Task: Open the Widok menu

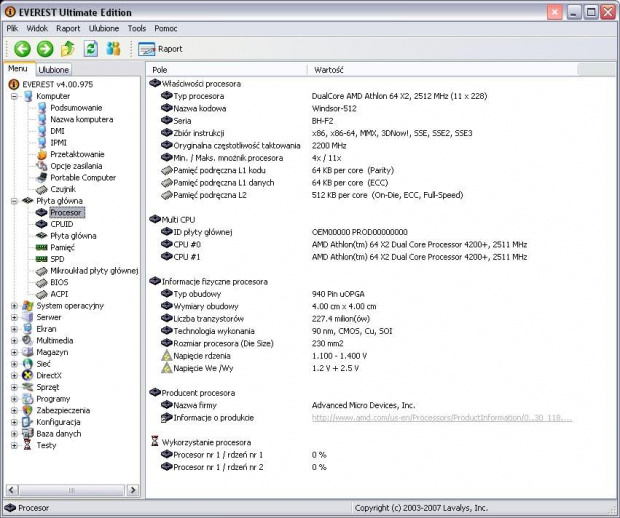Action: pos(37,28)
